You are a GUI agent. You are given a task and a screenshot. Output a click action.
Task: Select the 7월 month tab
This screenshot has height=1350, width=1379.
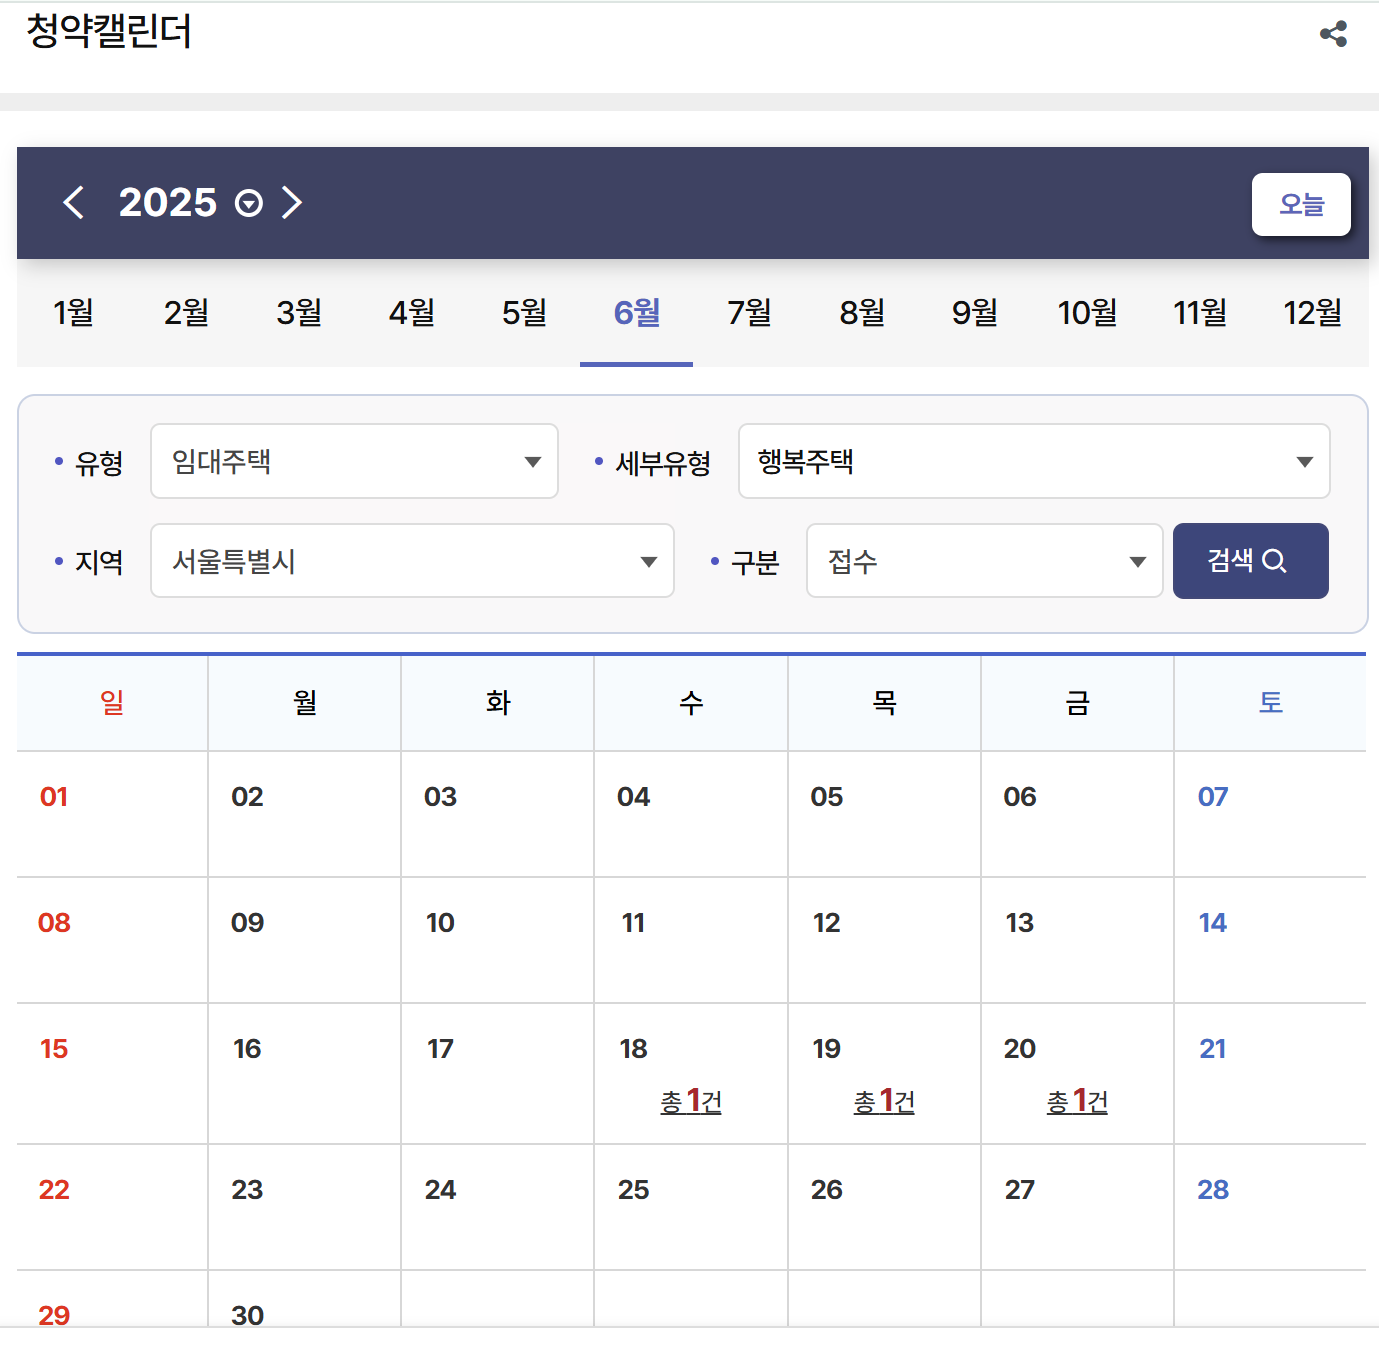pos(748,313)
